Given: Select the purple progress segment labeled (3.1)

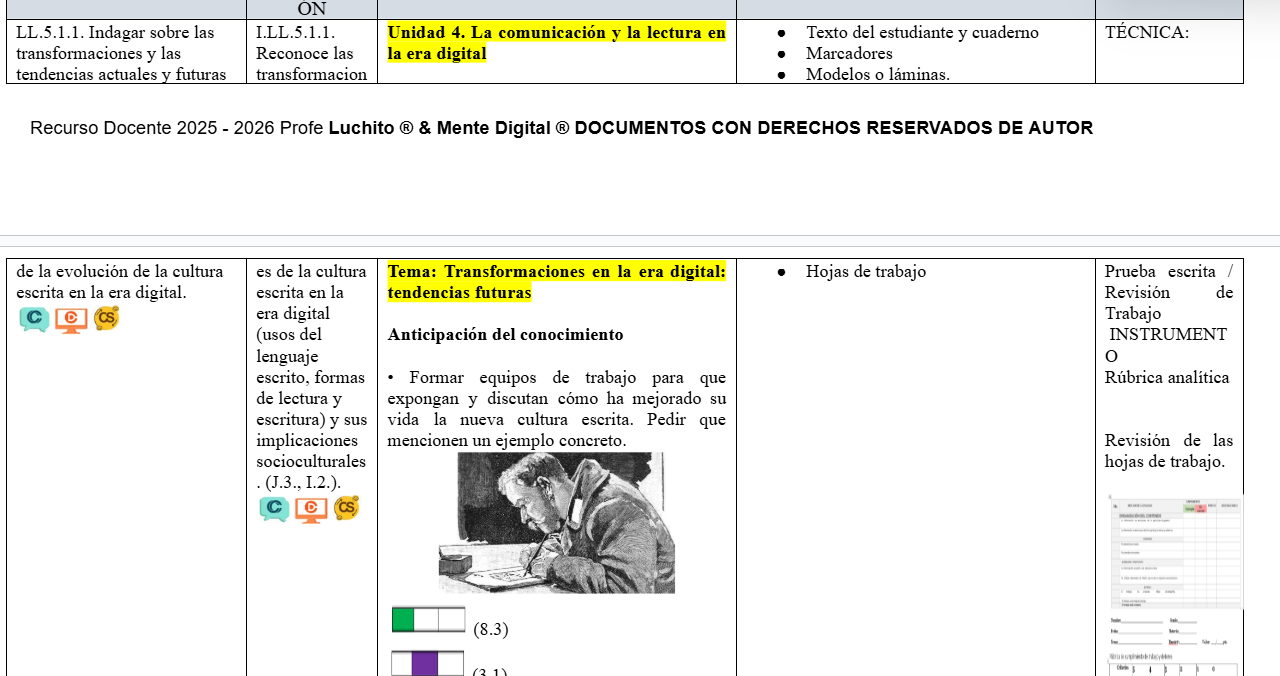Looking at the screenshot, I should 427,662.
